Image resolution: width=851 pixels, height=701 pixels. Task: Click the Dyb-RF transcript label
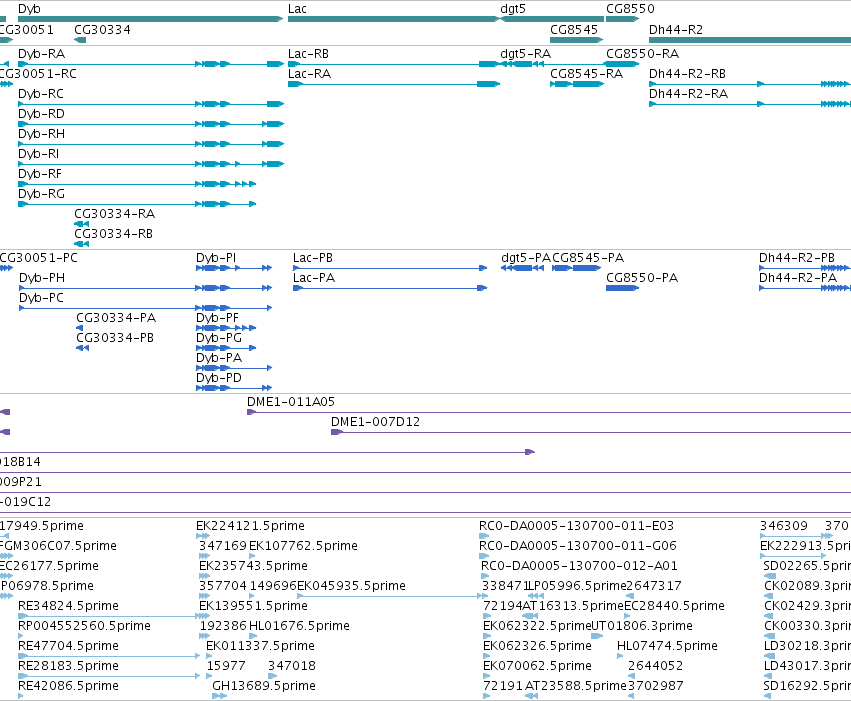[40, 174]
